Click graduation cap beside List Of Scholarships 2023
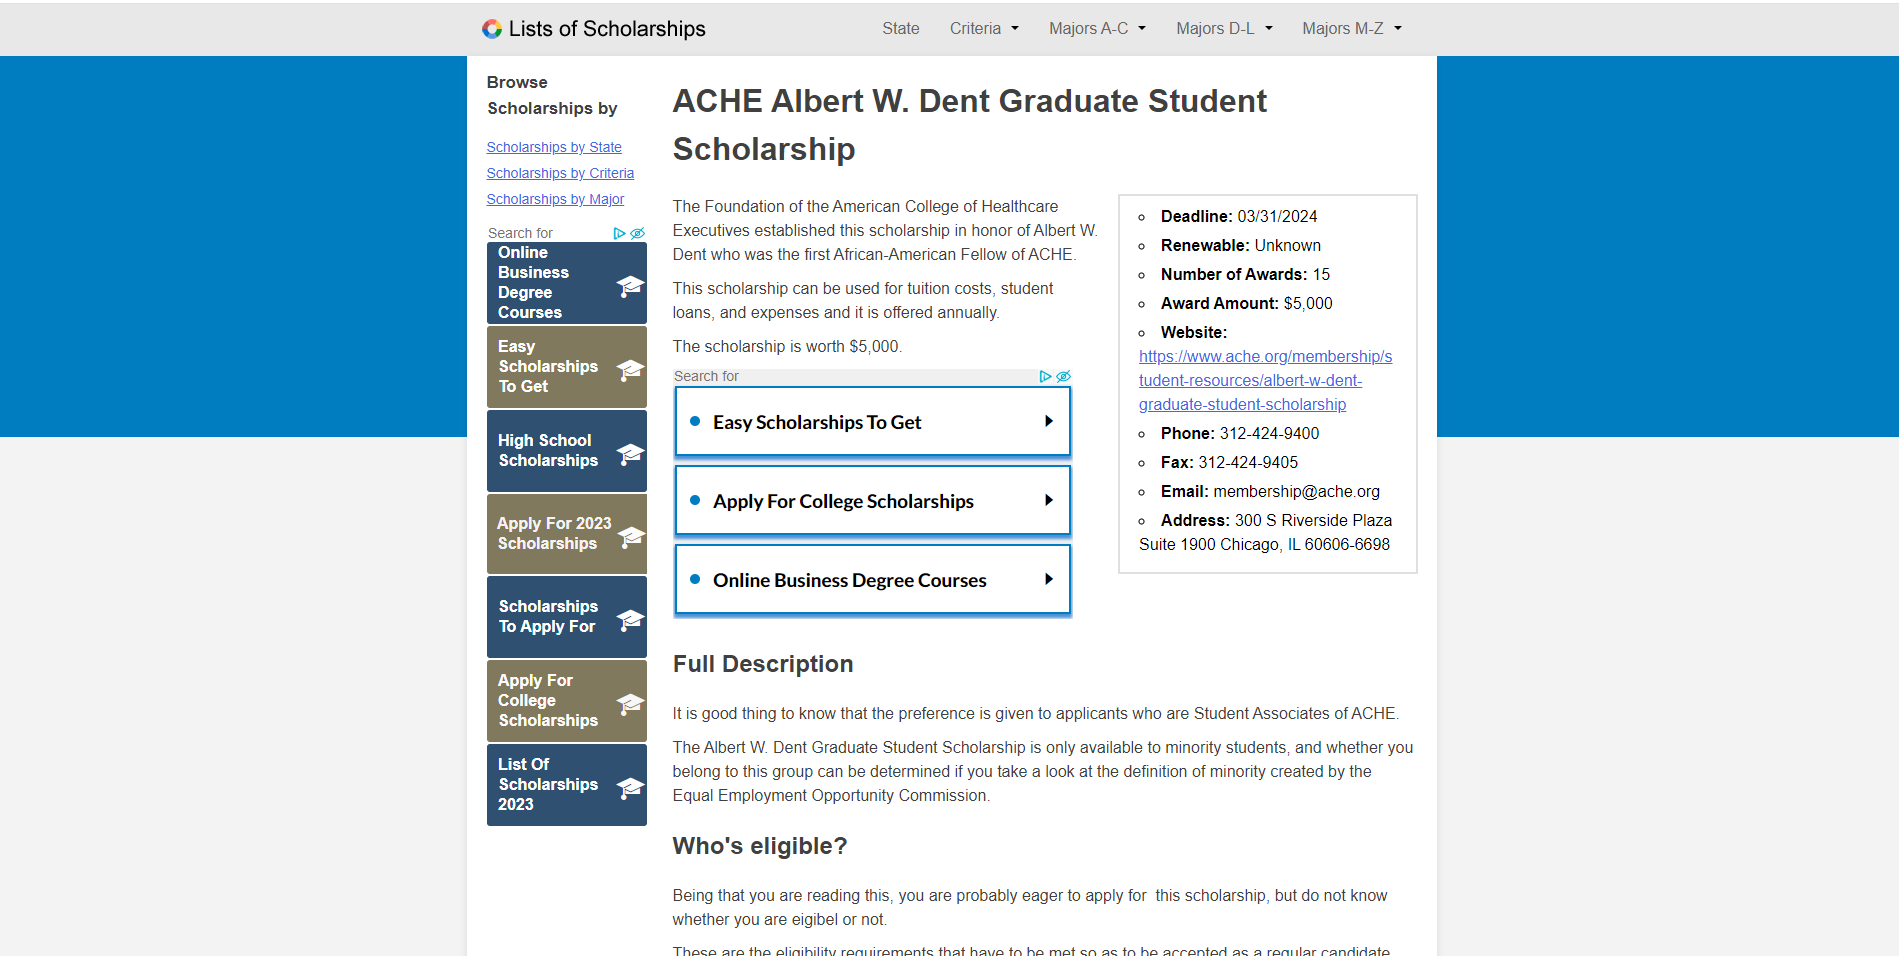This screenshot has height=956, width=1899. (x=630, y=788)
